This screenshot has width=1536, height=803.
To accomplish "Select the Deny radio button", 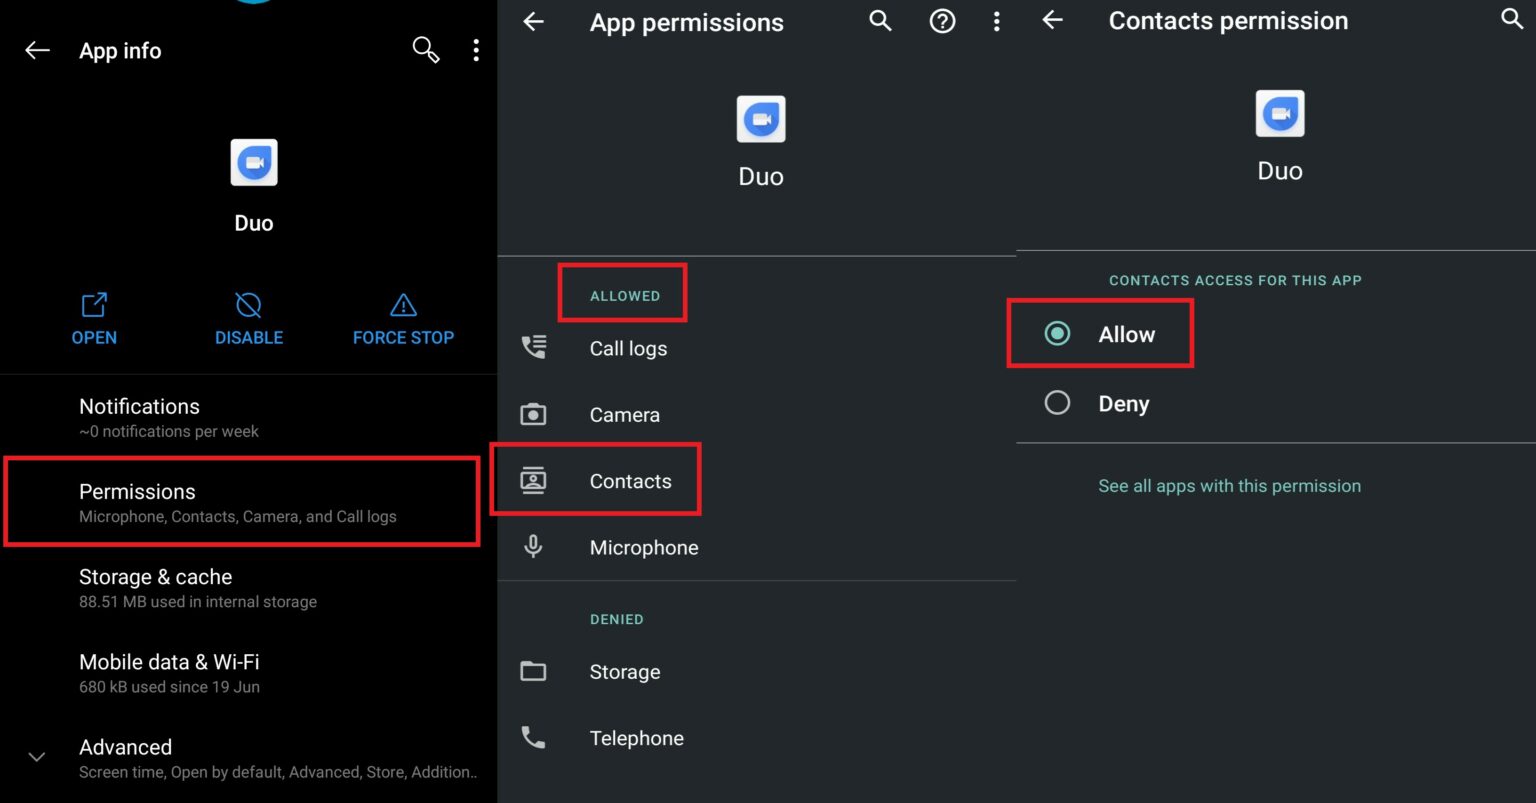I will pyautogui.click(x=1057, y=403).
